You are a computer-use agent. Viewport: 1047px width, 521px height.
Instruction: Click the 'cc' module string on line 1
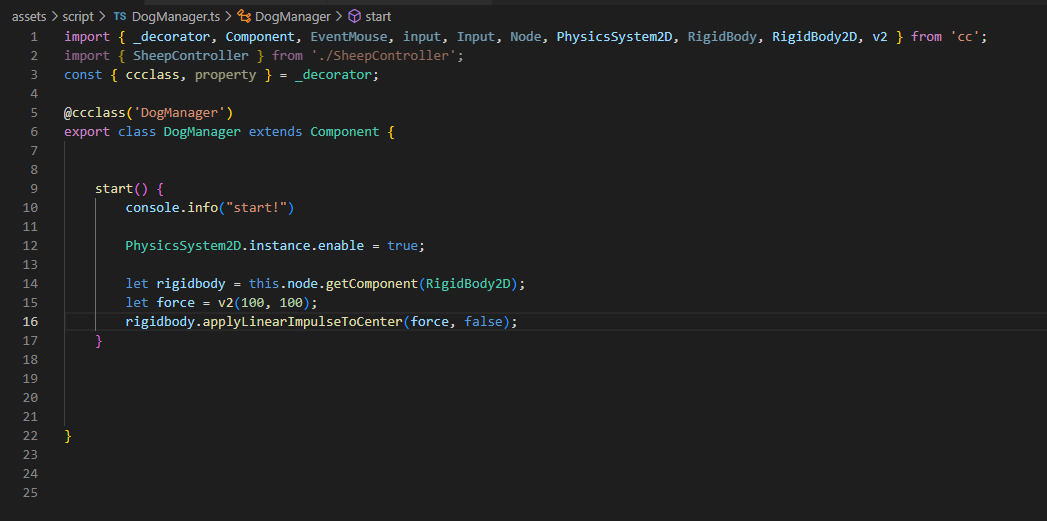[x=964, y=37]
